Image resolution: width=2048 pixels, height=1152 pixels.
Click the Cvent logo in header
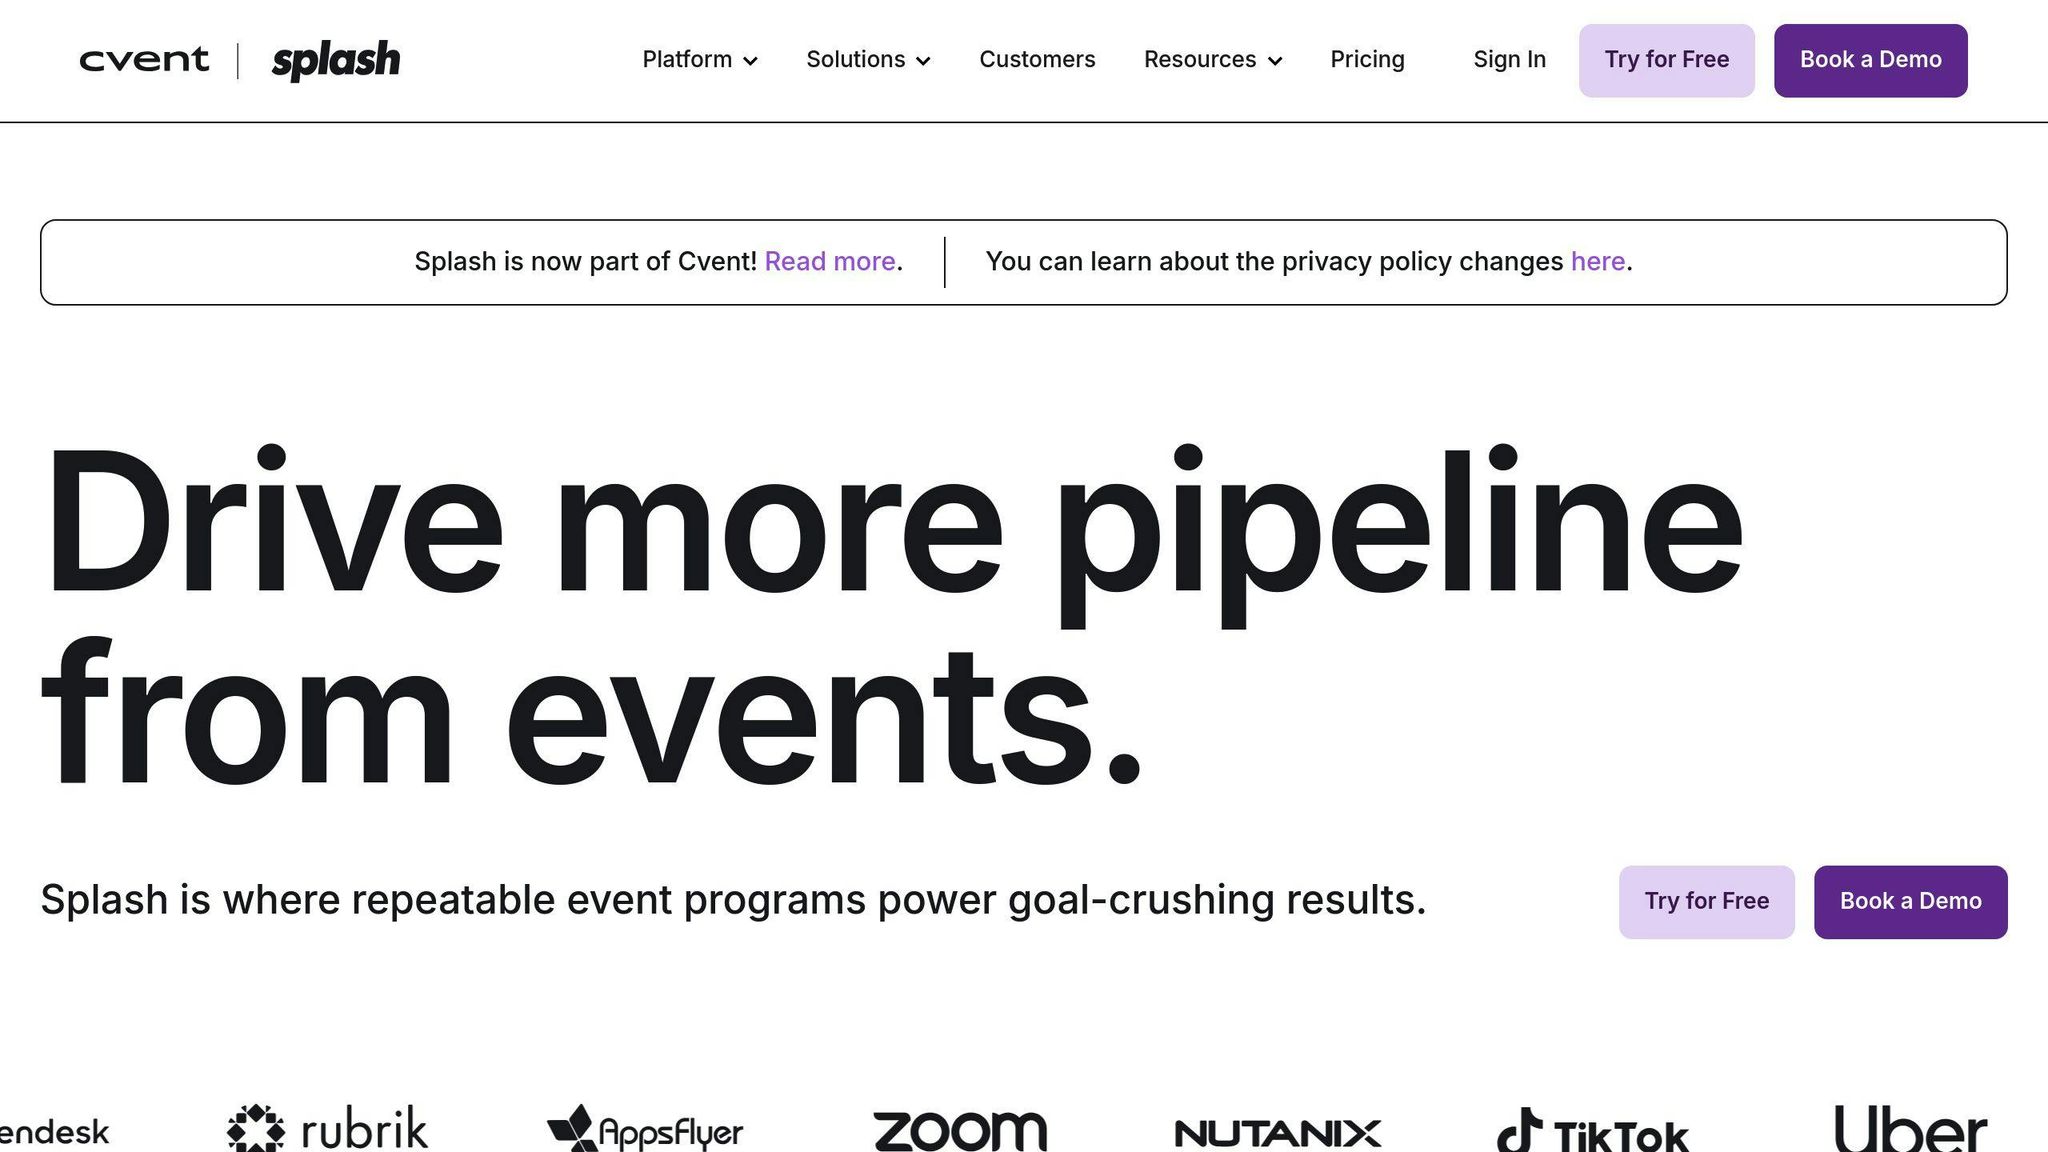[x=144, y=60]
